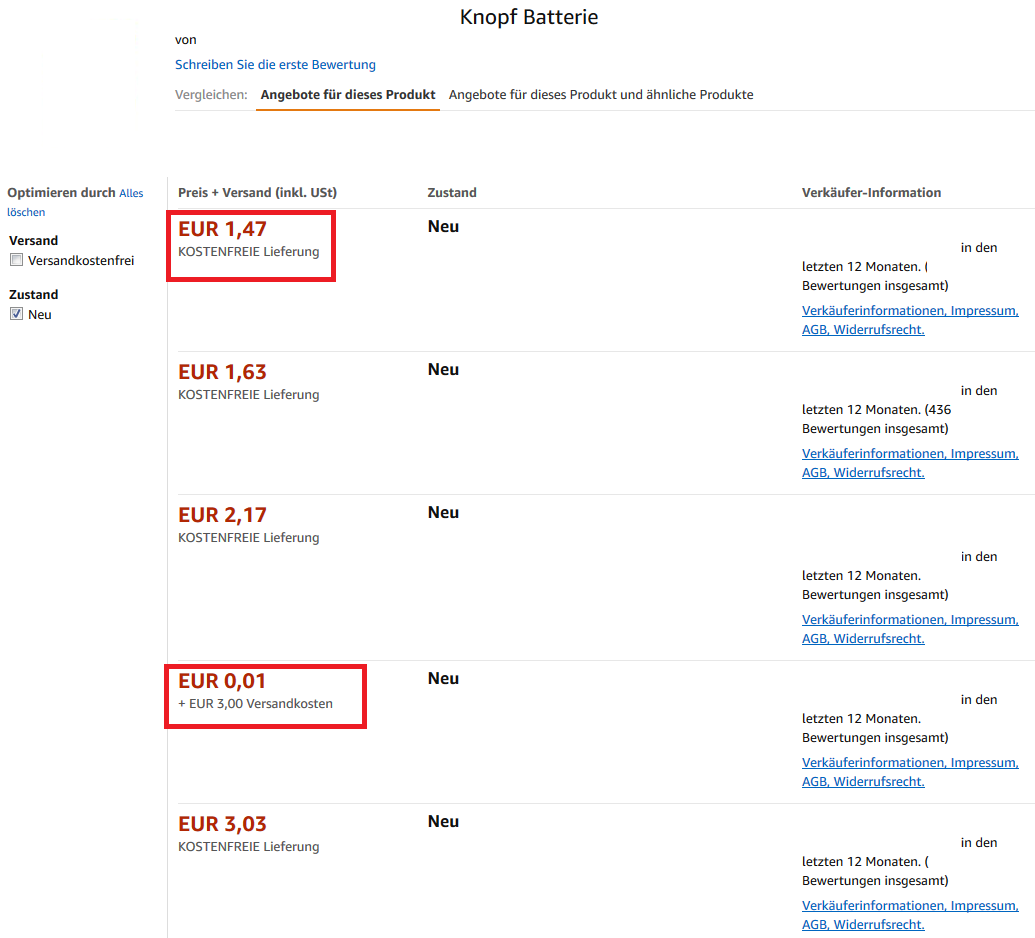Click 'Verkäufer-Information' column header
Viewport: 1035px width, 938px height.
tap(871, 193)
